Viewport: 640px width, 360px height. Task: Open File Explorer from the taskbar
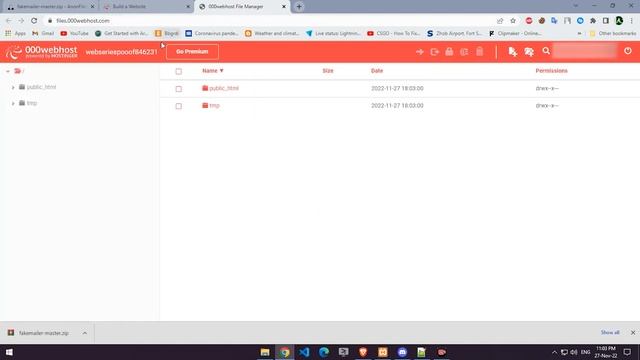265,352
